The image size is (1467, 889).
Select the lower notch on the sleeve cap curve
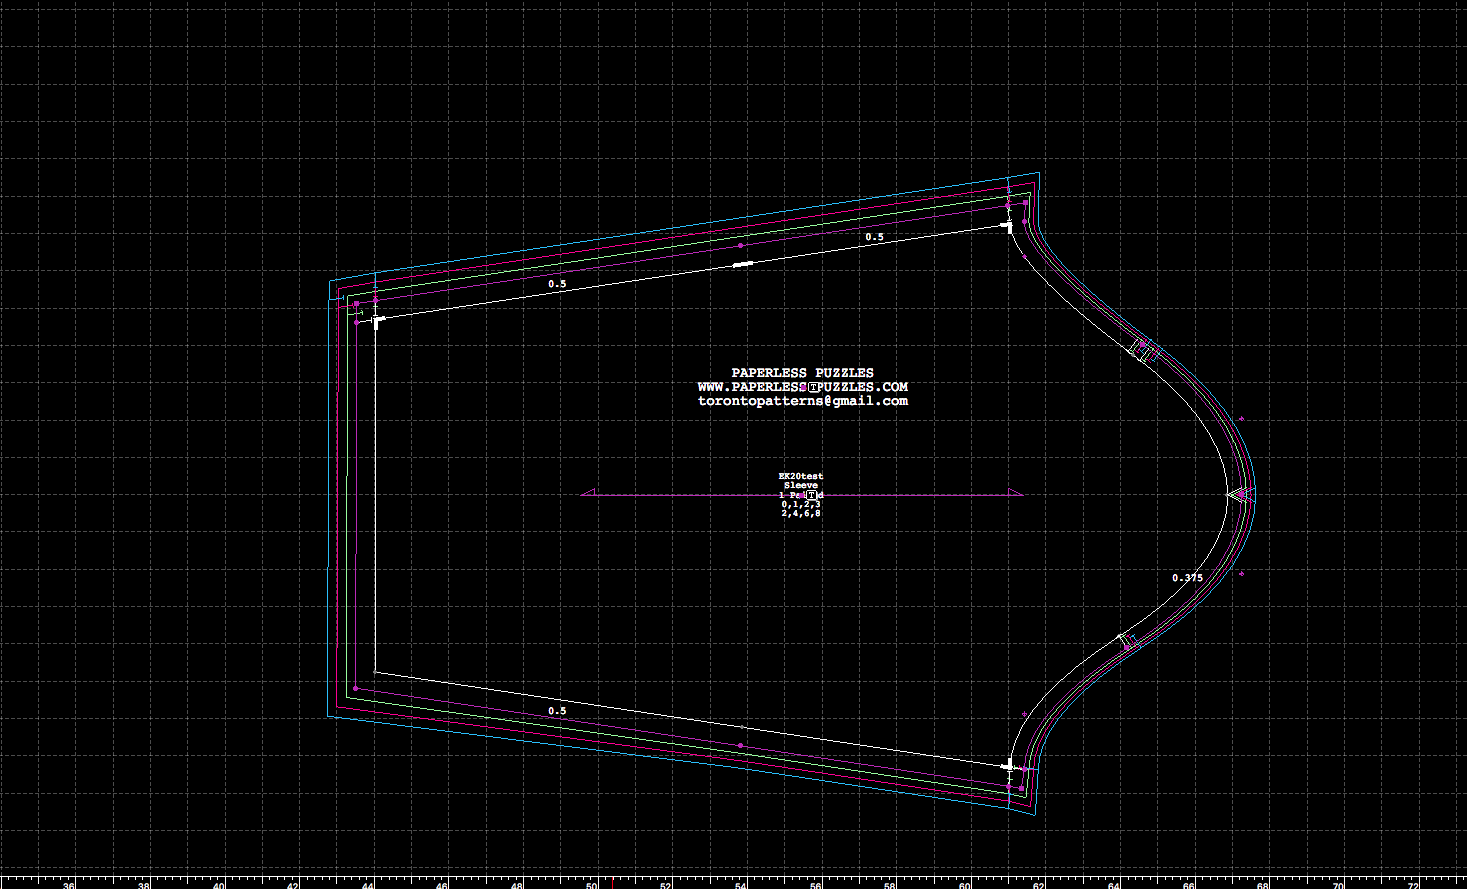coord(1128,641)
